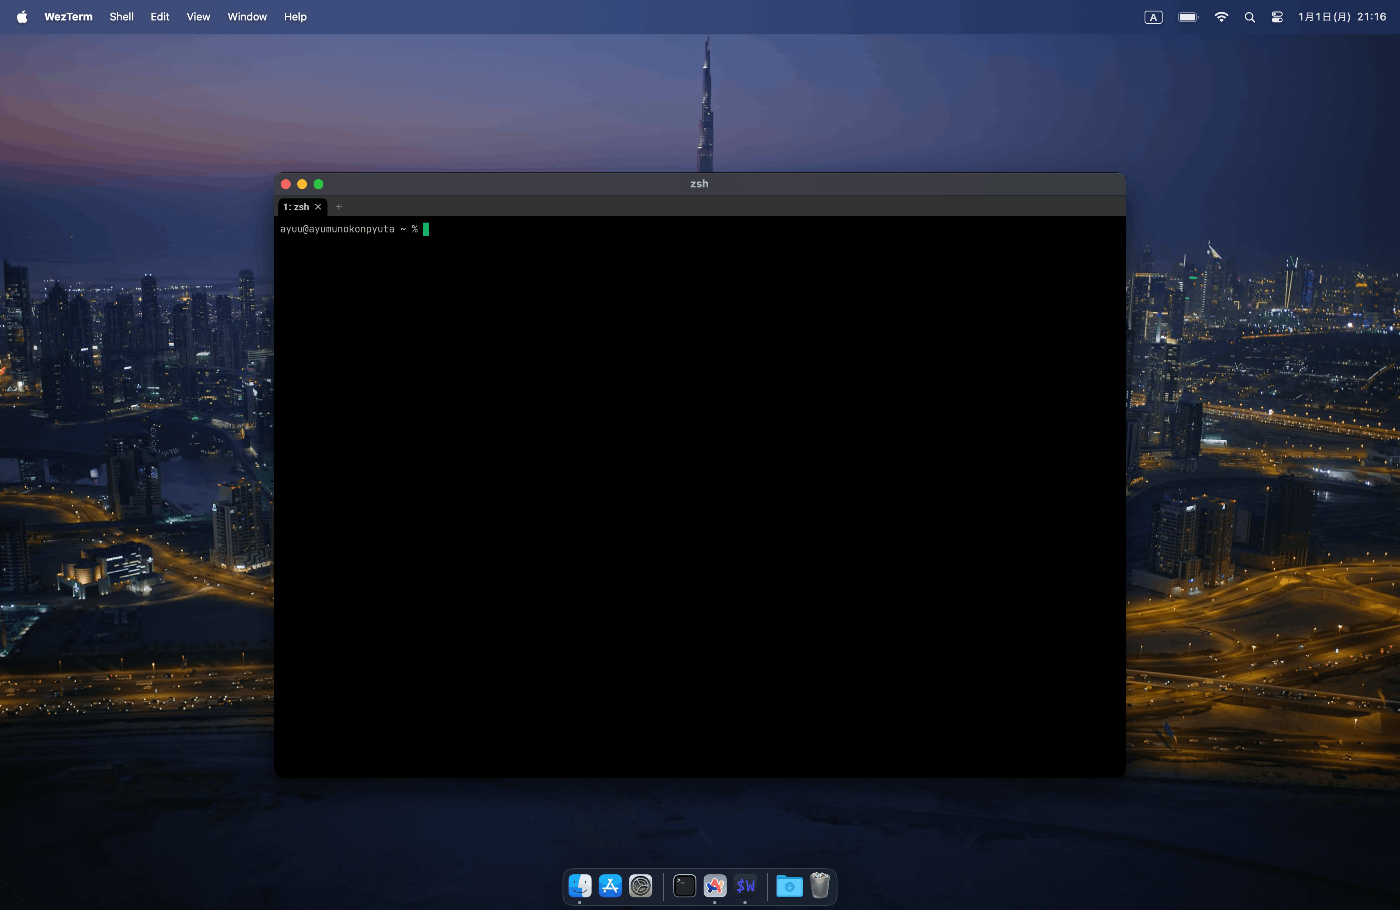1400x910 pixels.
Task: Open Control Center in the menu bar
Action: pos(1277,16)
